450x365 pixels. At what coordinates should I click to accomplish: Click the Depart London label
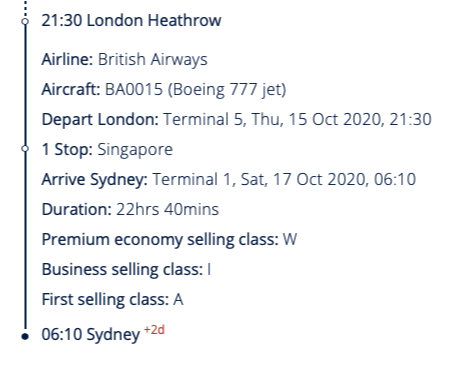[100, 119]
